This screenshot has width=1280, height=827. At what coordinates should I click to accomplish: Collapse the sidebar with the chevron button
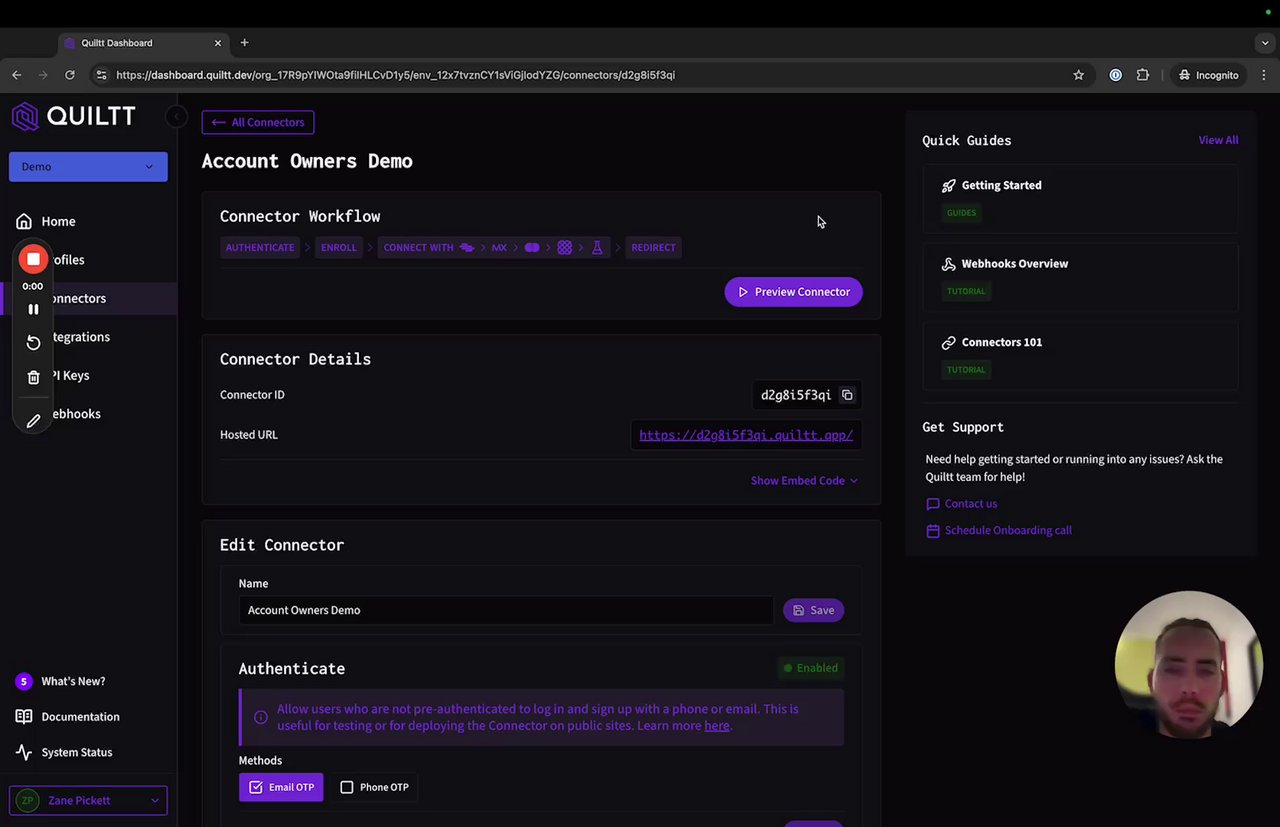click(176, 117)
